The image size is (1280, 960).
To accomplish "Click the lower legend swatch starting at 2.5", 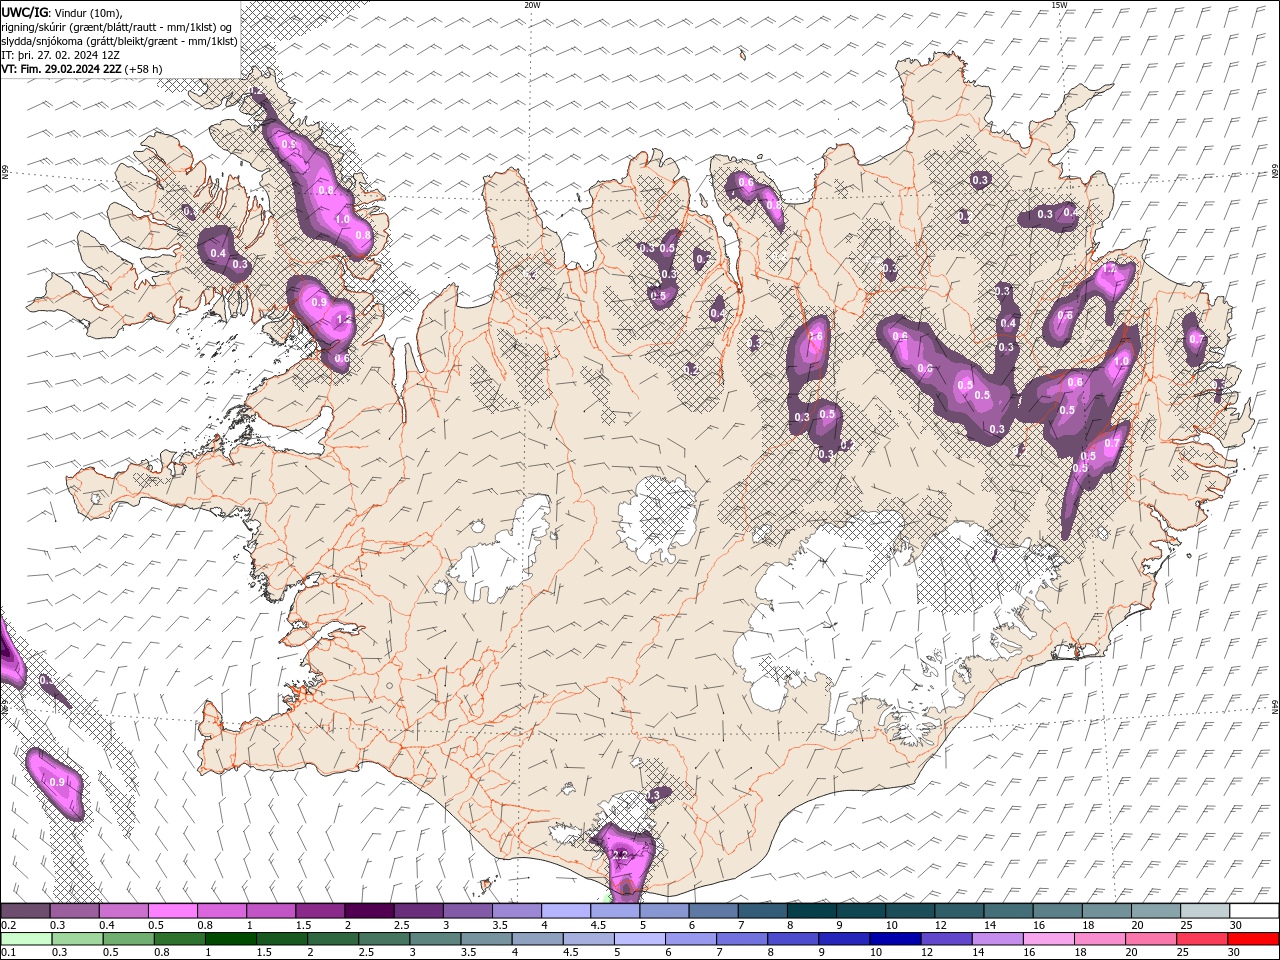I will (383, 939).
